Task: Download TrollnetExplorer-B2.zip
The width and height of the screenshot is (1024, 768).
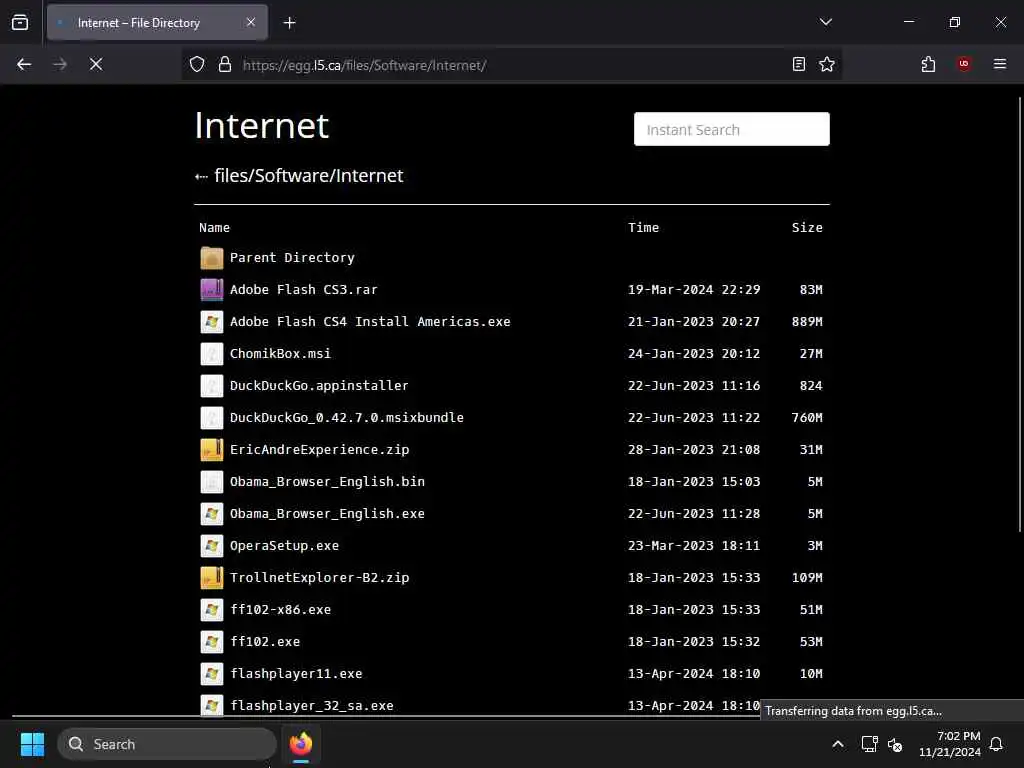Action: coord(319,577)
